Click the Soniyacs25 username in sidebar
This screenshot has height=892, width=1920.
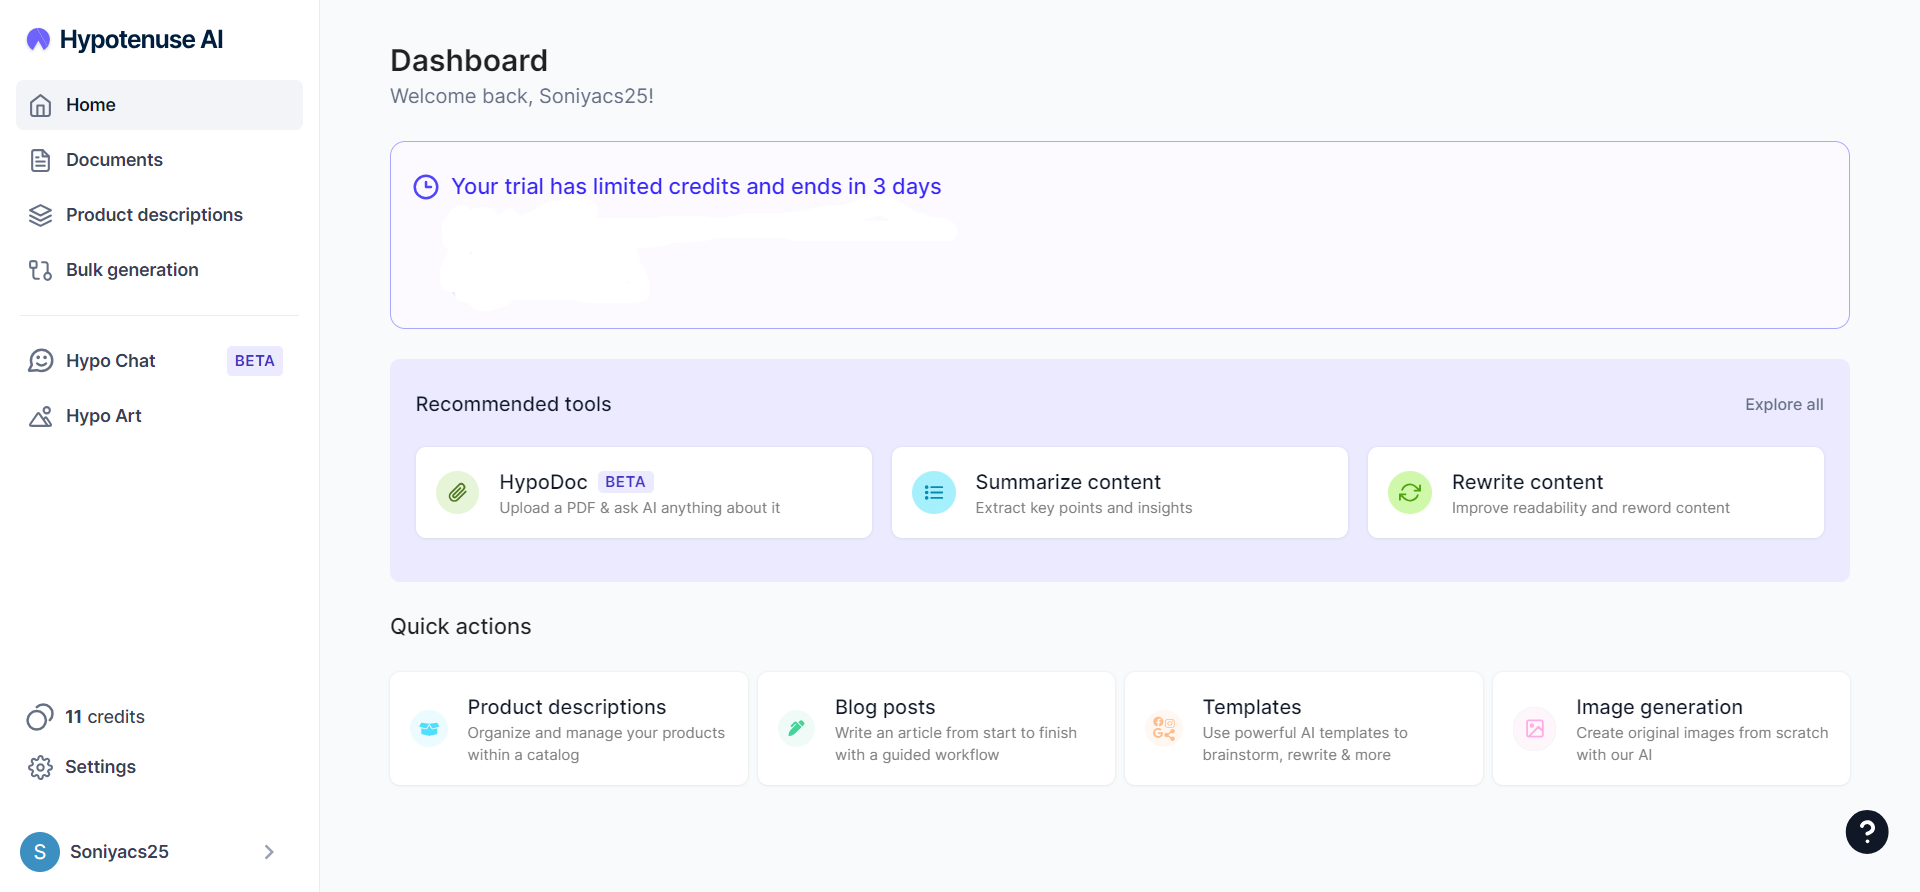119,852
